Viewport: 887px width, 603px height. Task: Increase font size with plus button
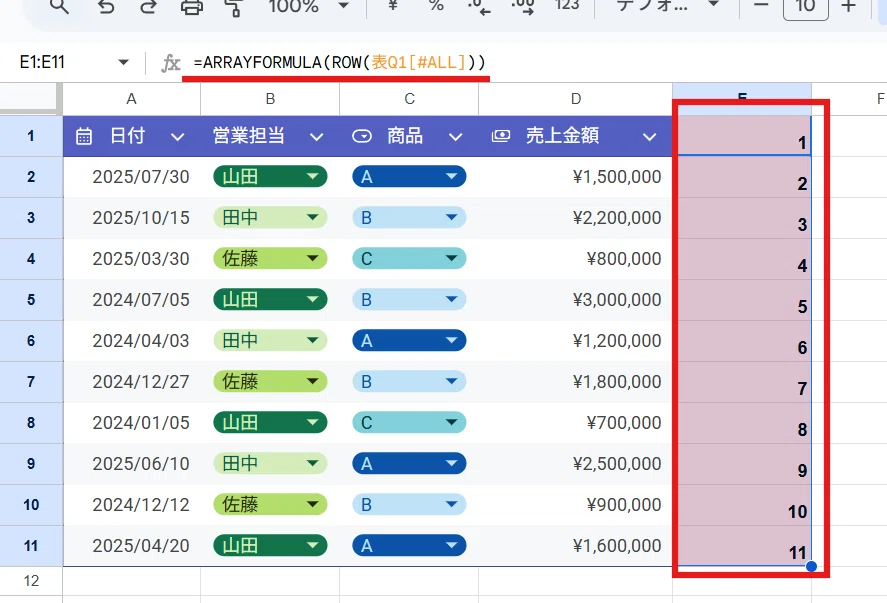[x=849, y=6]
